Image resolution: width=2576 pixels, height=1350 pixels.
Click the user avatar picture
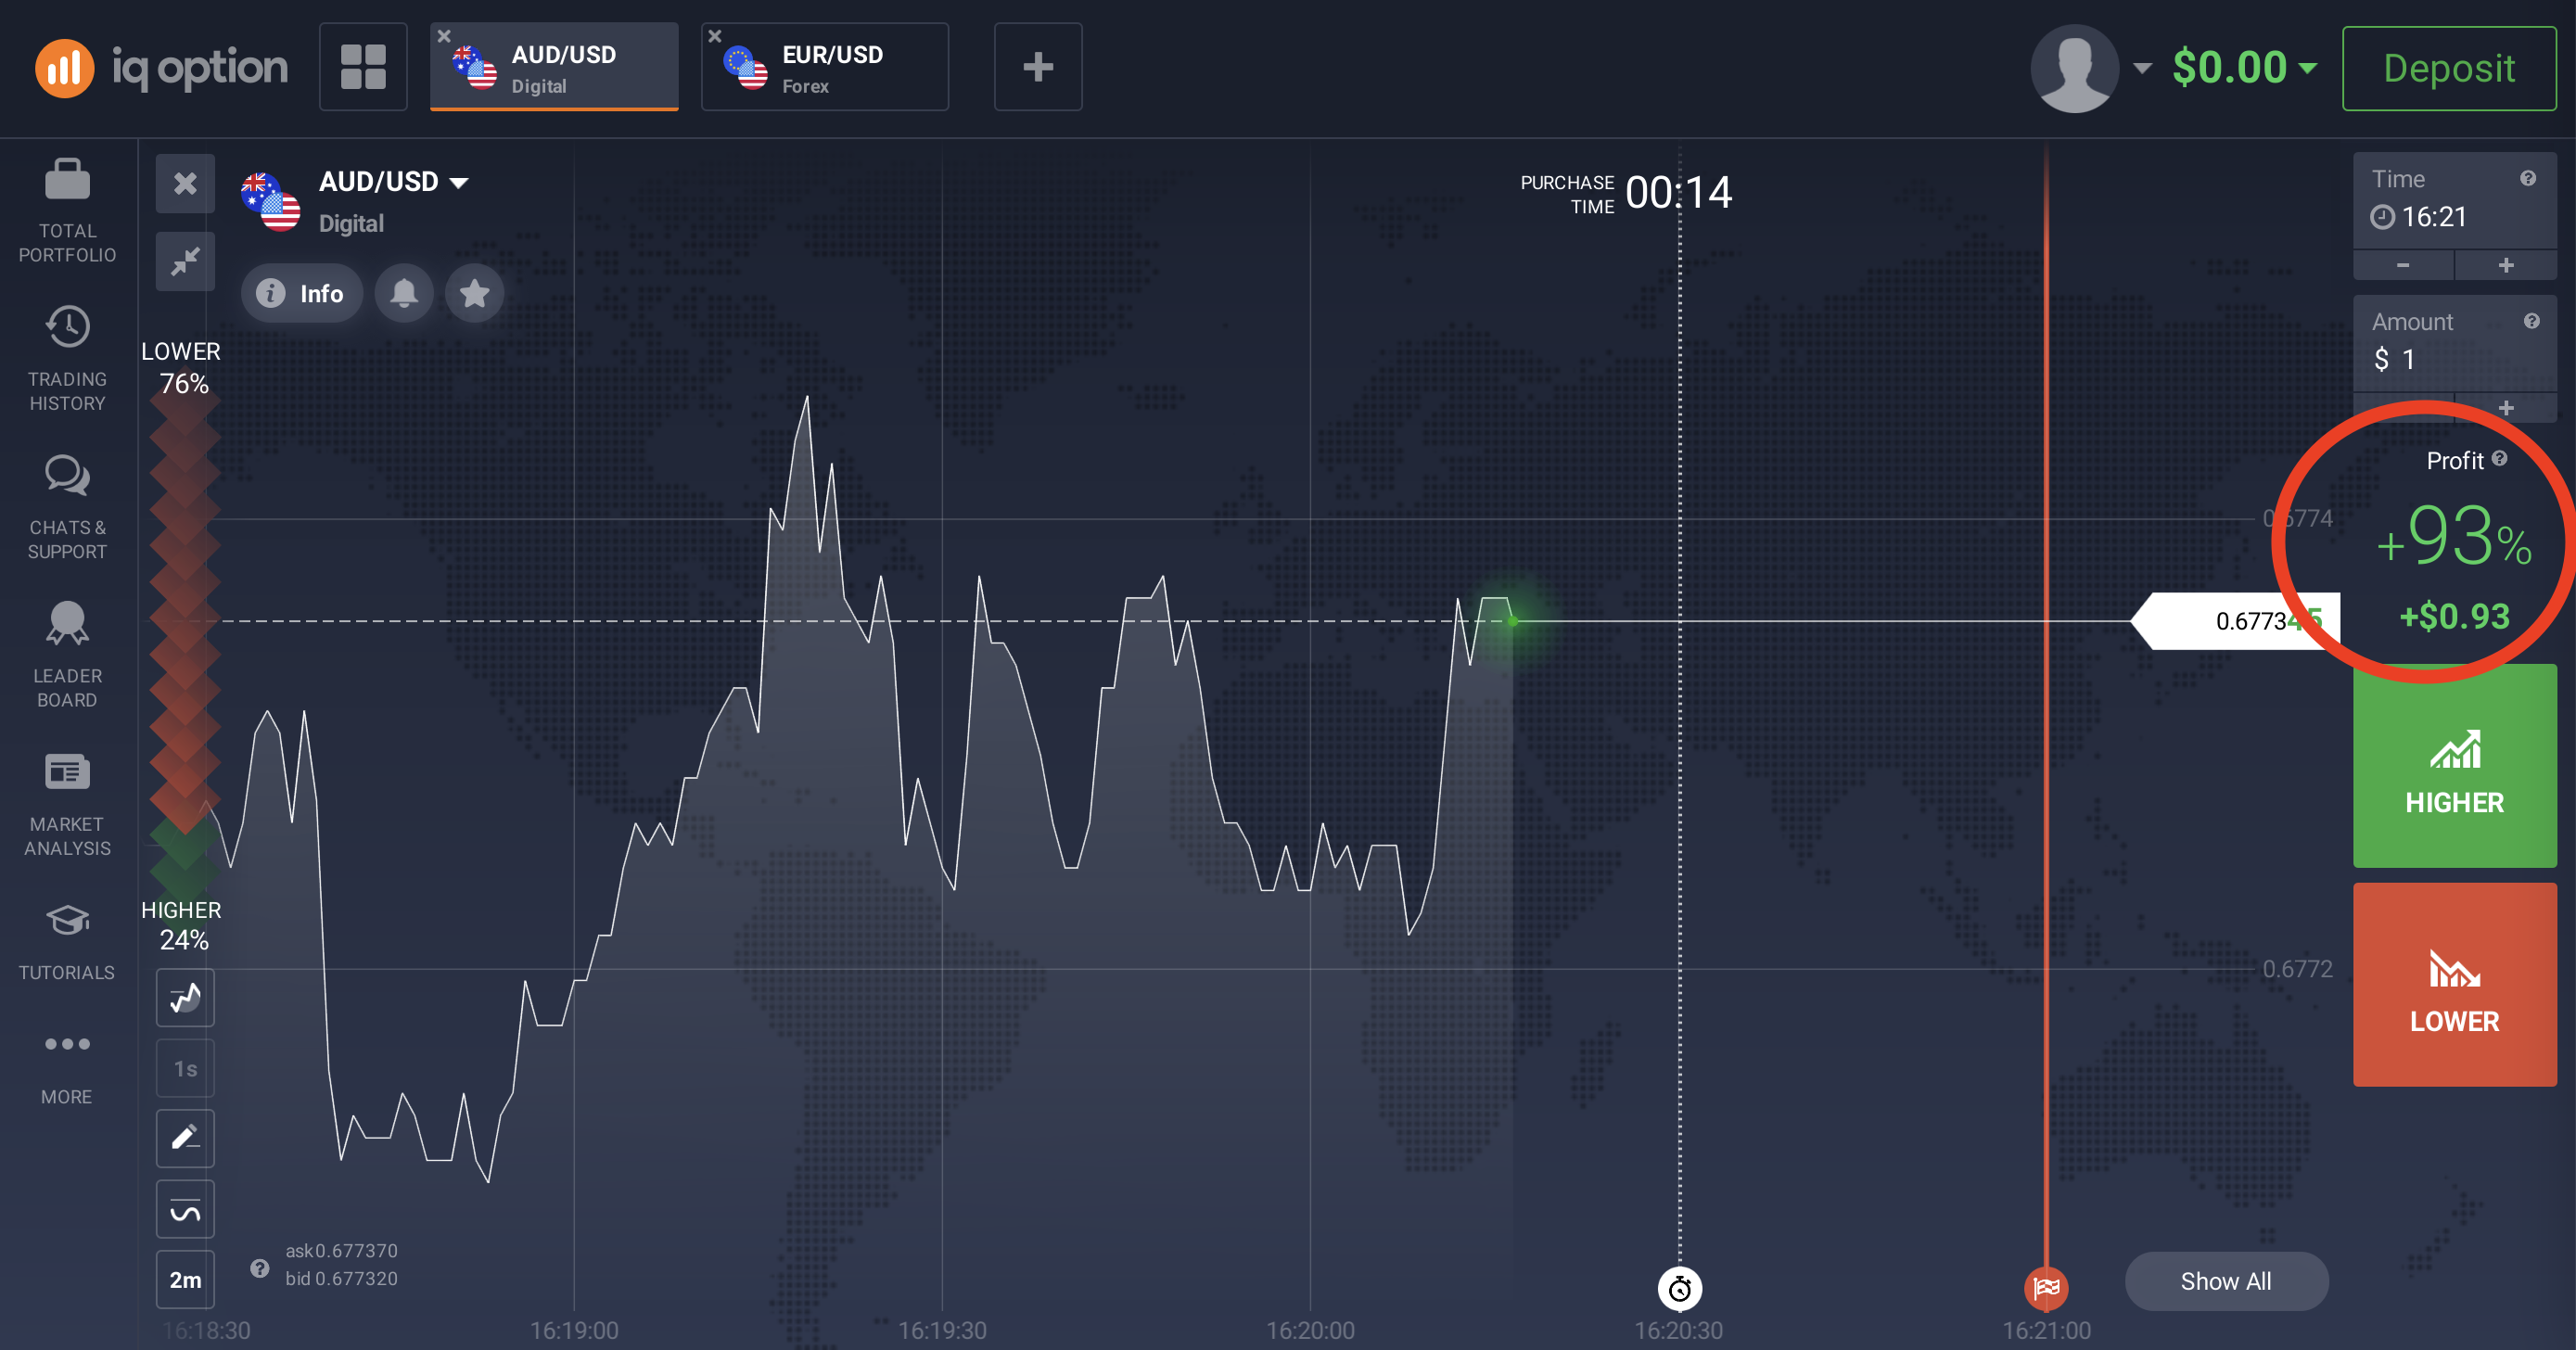point(2074,68)
